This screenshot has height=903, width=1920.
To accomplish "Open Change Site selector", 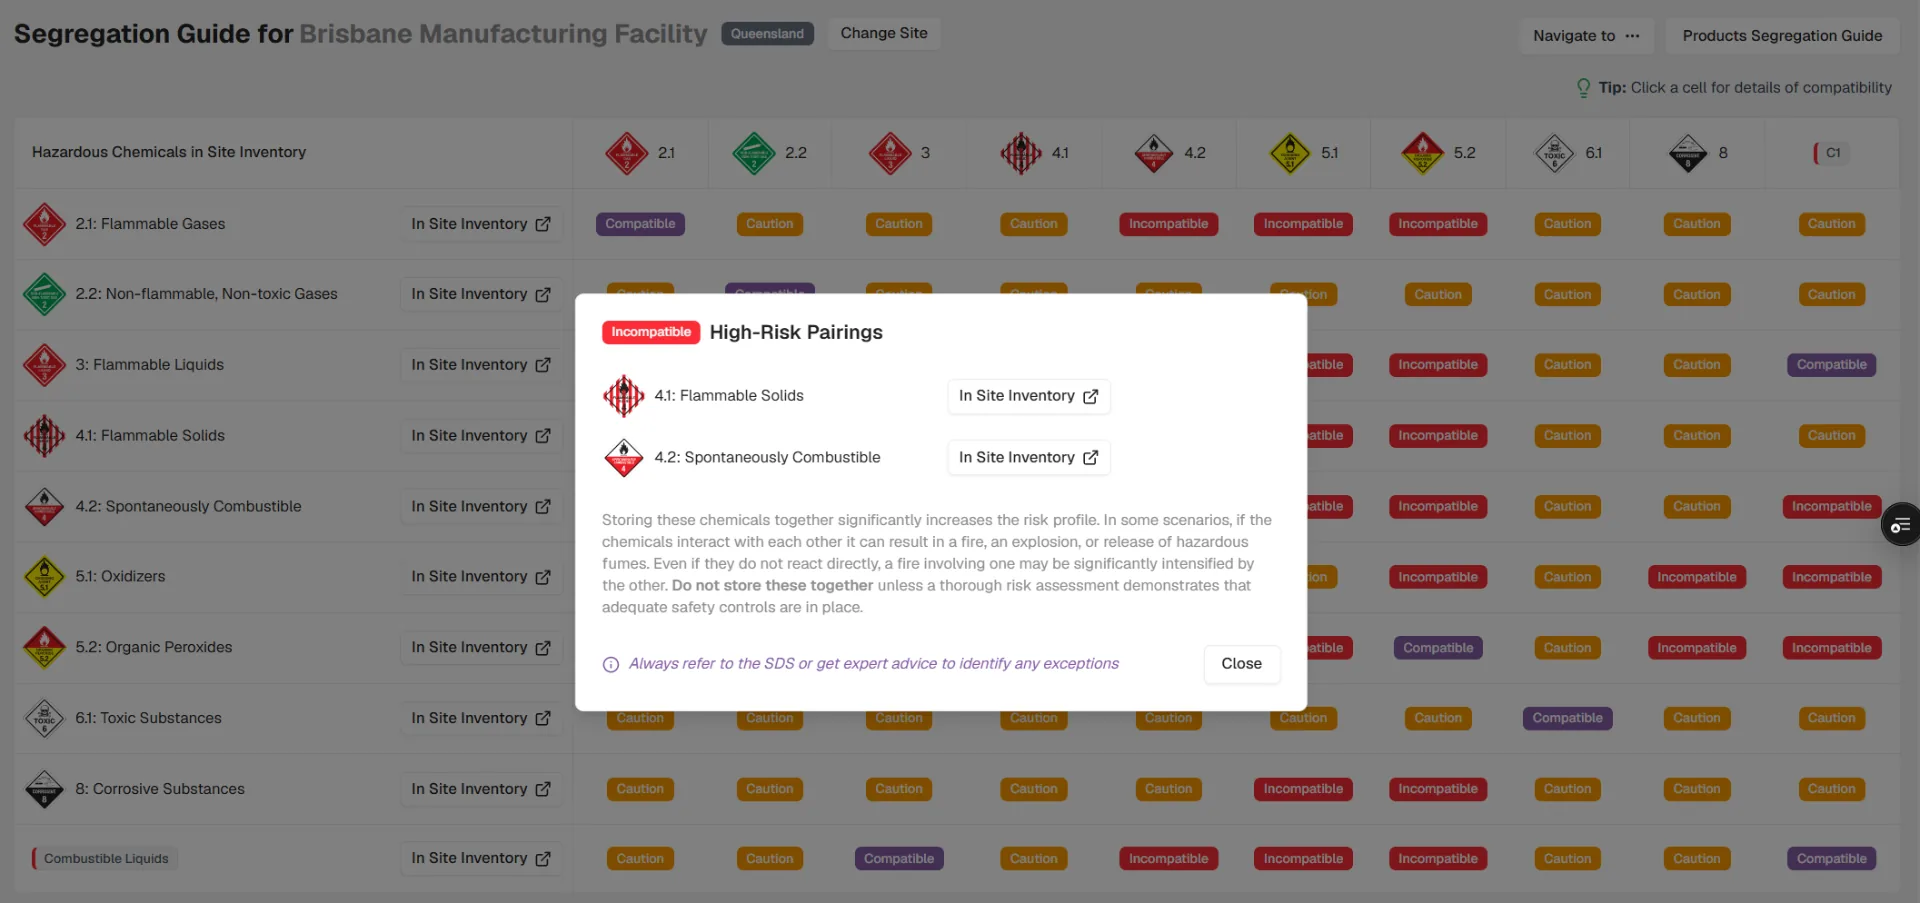I will tap(884, 33).
